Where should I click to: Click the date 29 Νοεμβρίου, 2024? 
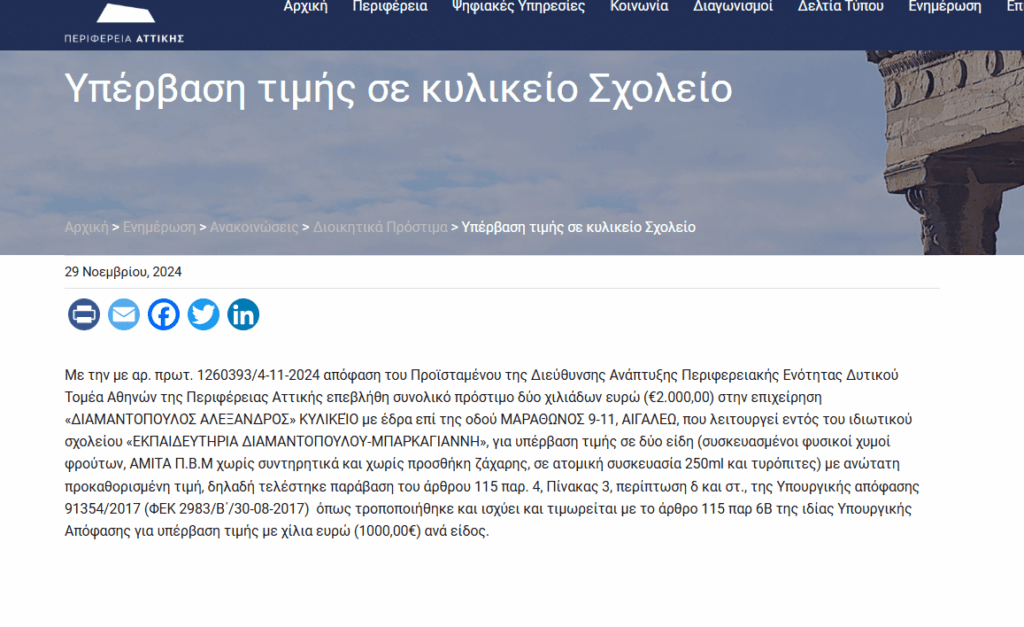pos(123,272)
